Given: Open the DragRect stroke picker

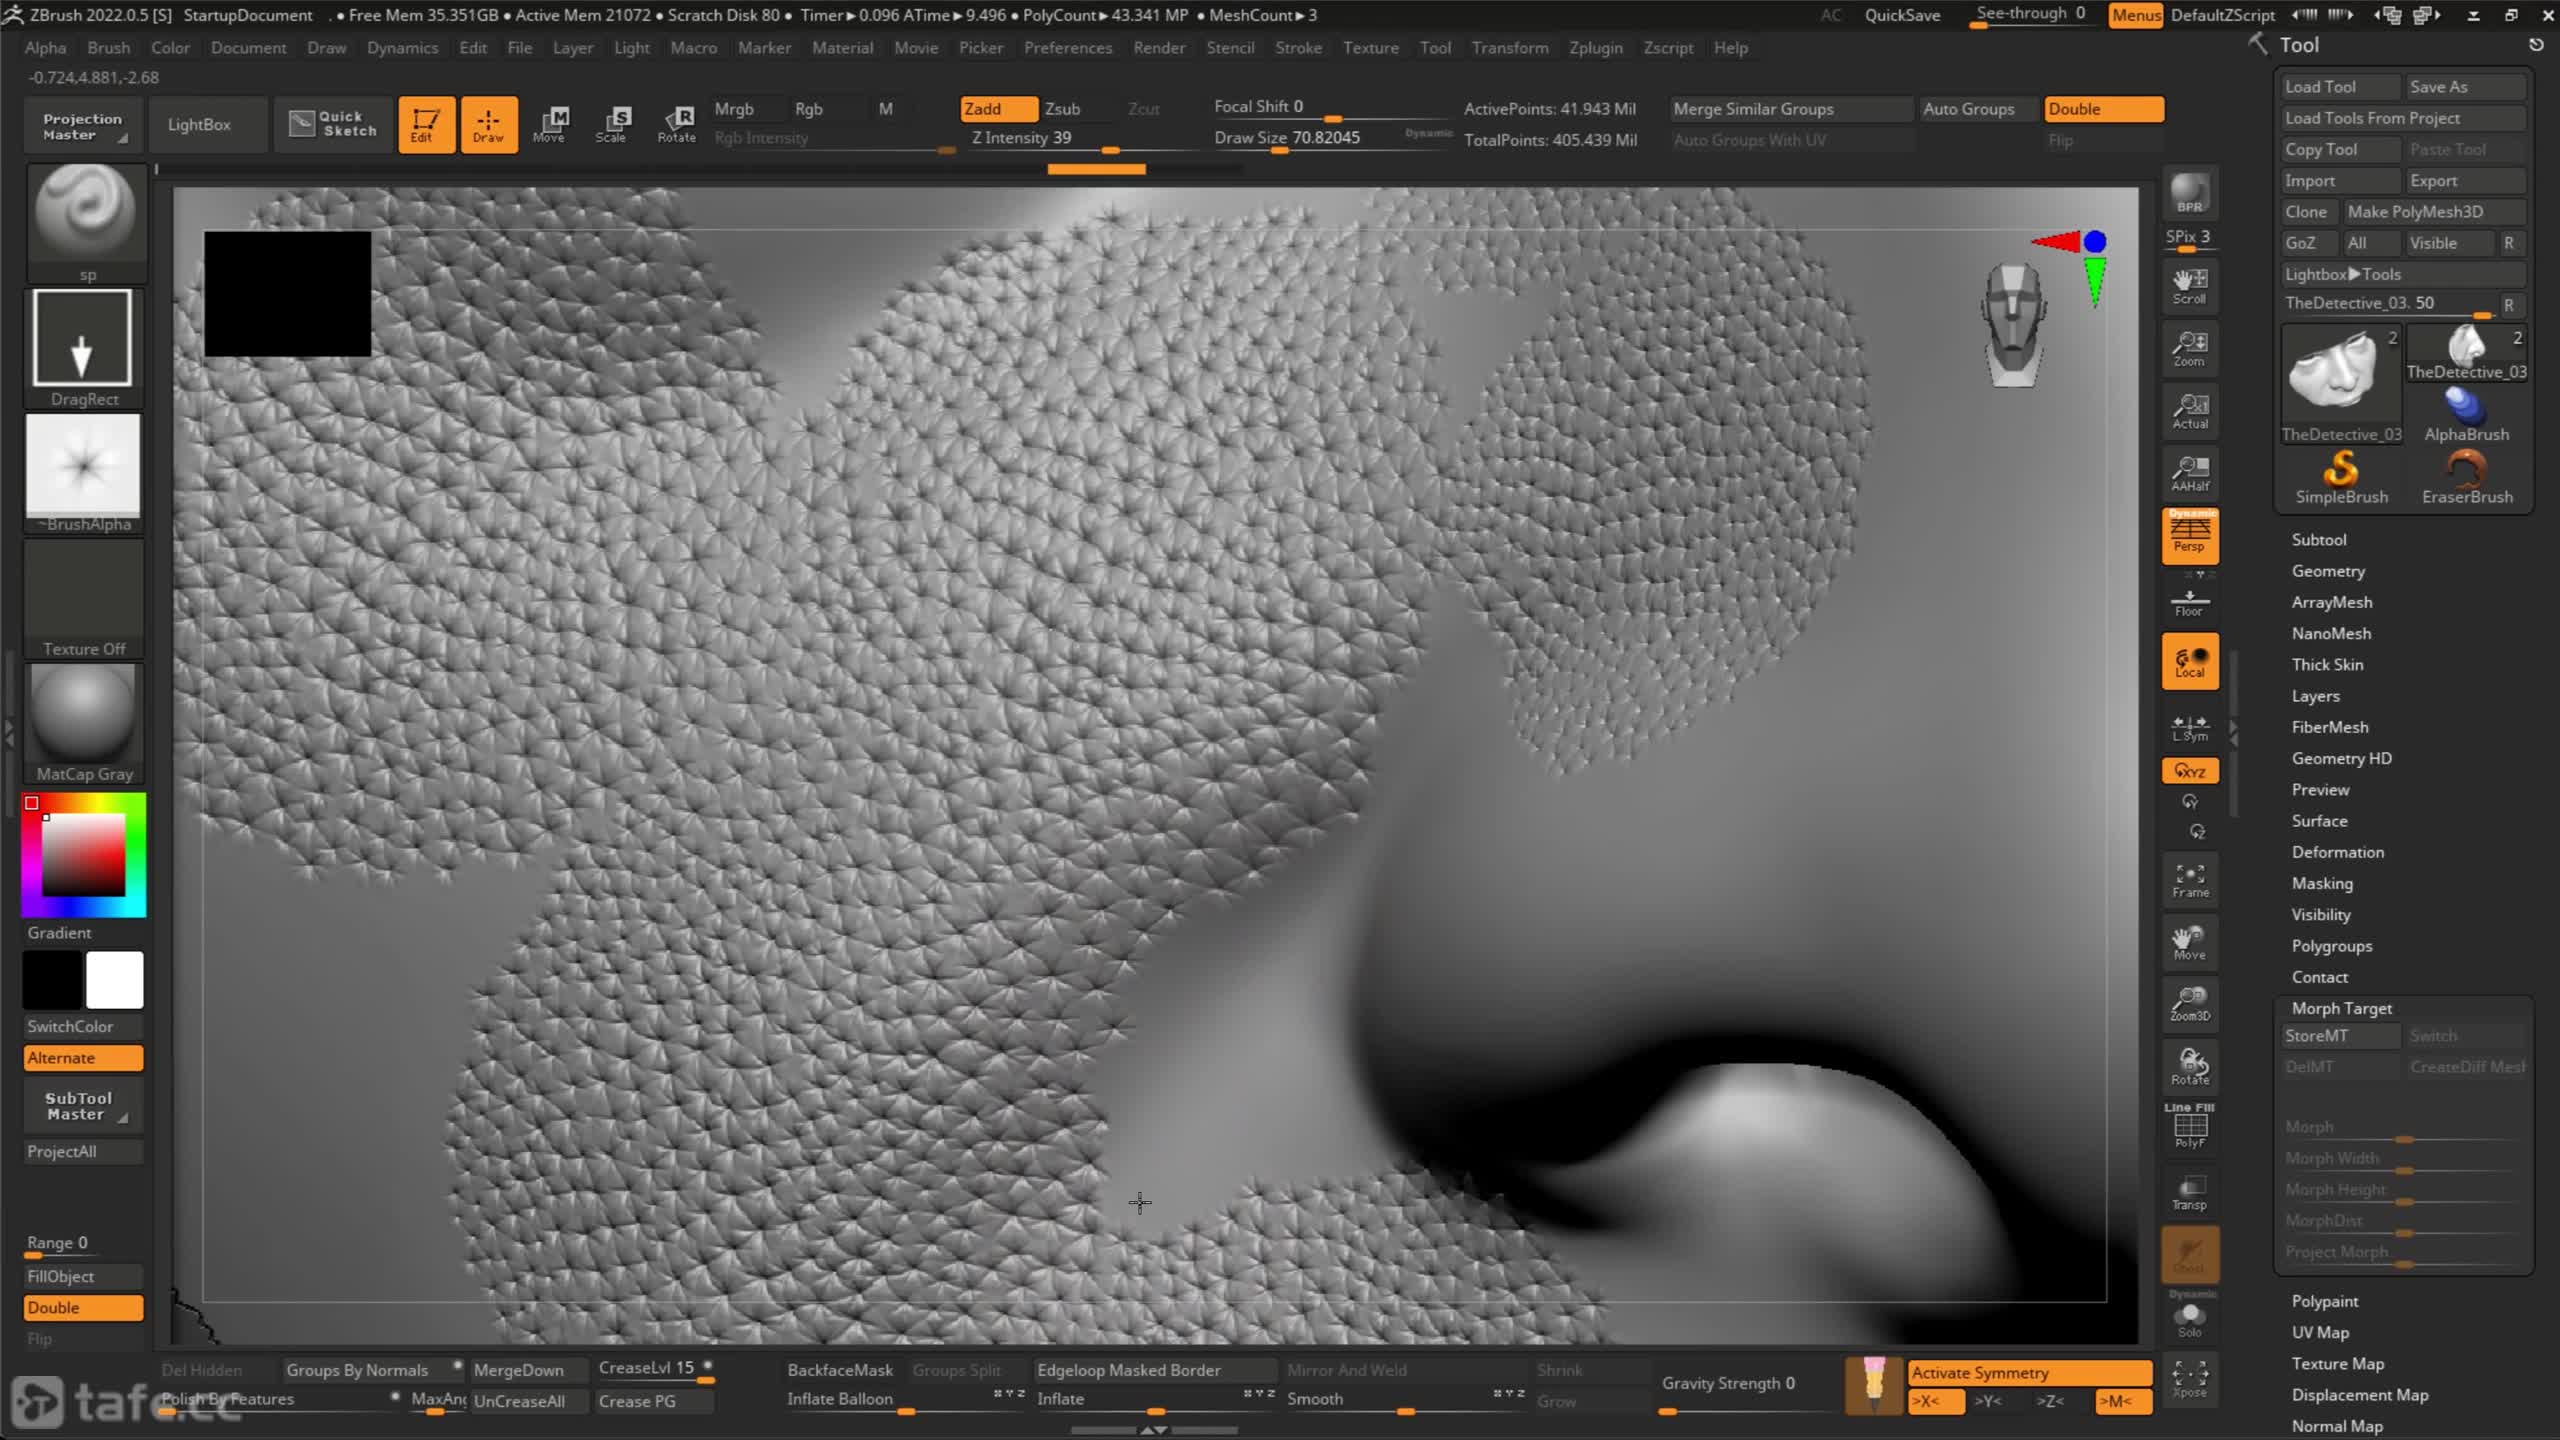Looking at the screenshot, I should click(83, 347).
